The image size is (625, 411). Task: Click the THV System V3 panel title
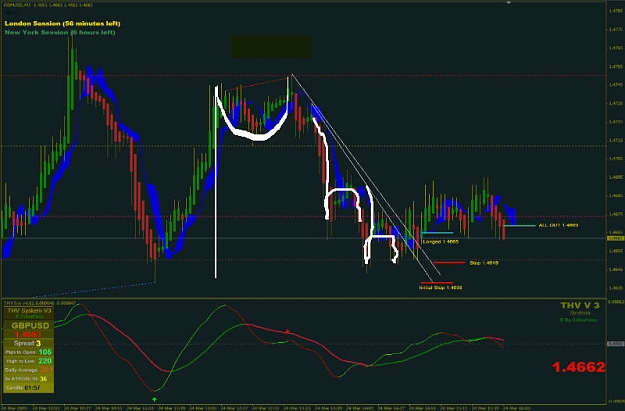pos(29,311)
